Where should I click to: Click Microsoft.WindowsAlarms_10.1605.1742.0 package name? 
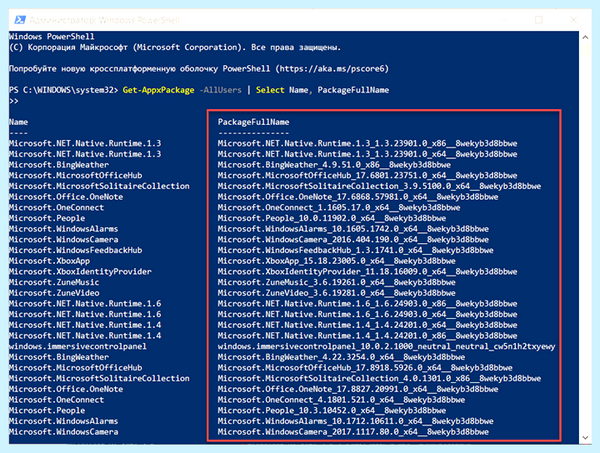tap(353, 229)
